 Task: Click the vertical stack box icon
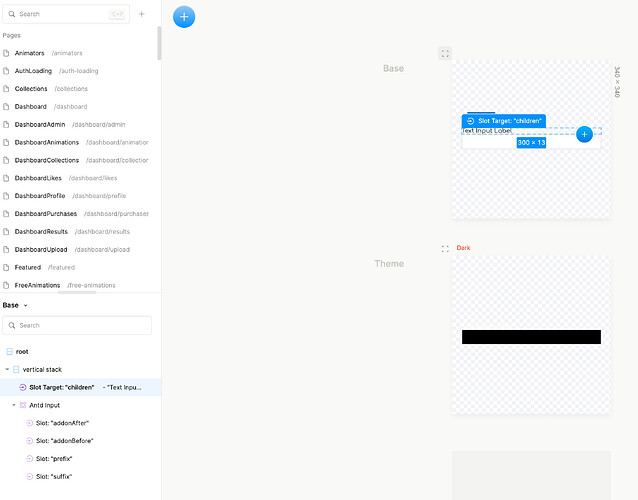[x=16, y=369]
